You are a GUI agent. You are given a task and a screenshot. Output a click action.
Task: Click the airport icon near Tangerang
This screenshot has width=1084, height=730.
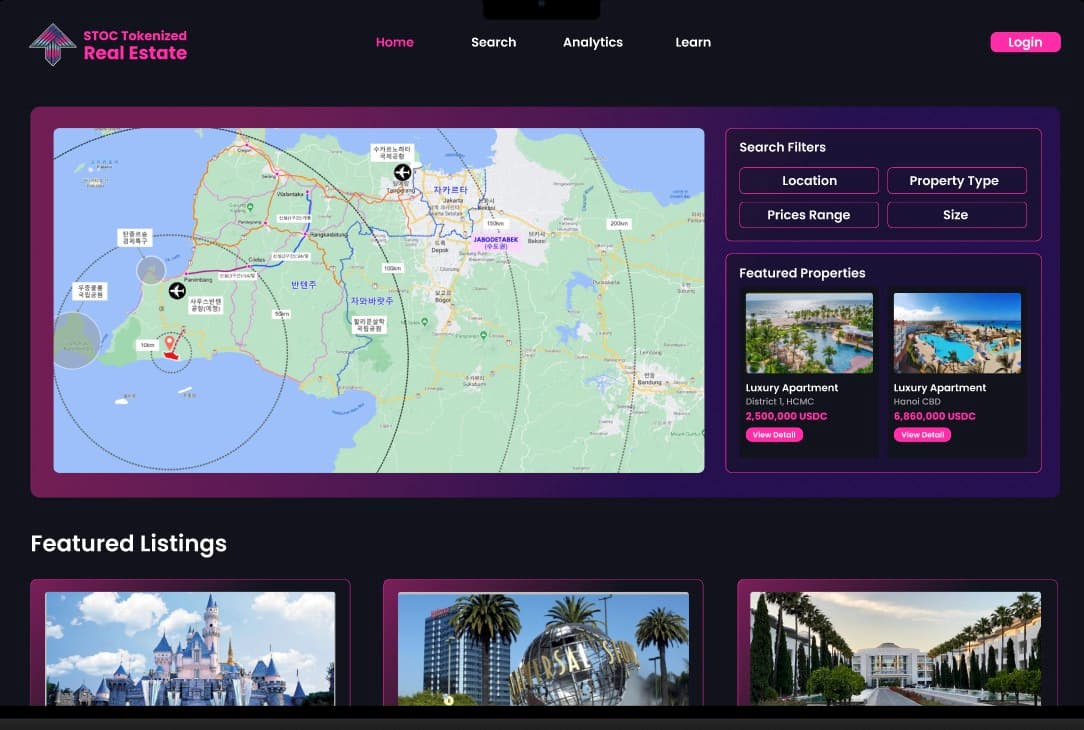coord(402,172)
